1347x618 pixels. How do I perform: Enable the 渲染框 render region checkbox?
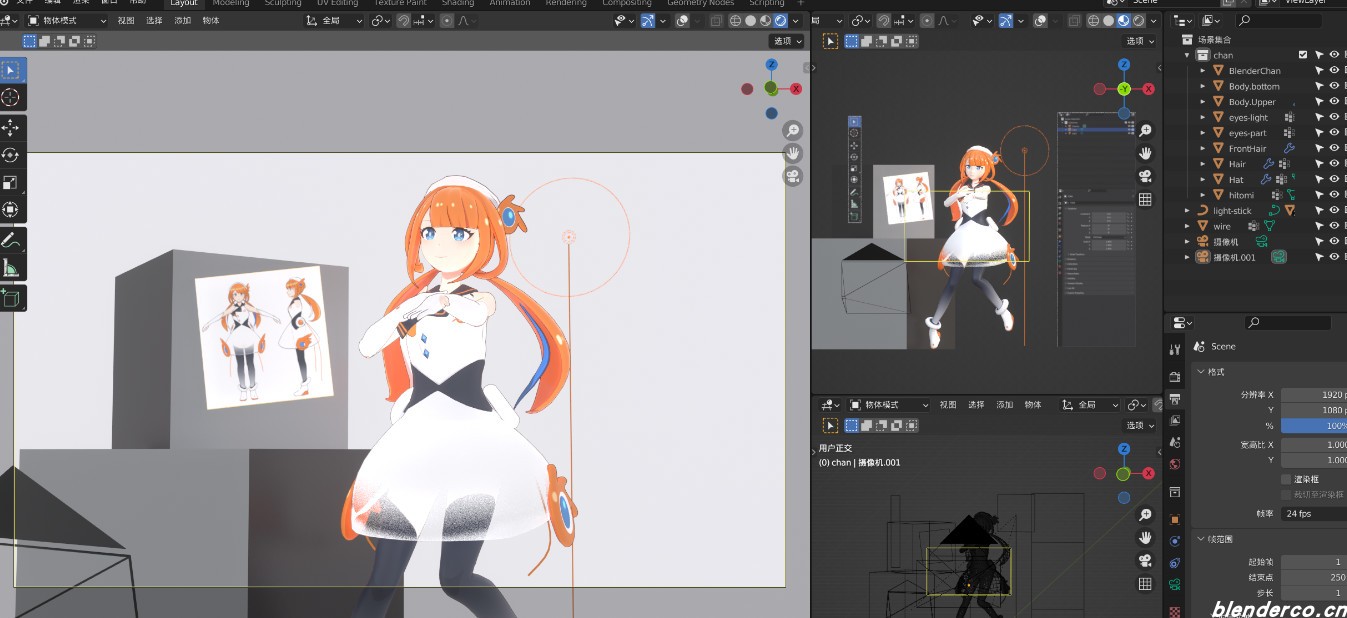[x=1286, y=480]
